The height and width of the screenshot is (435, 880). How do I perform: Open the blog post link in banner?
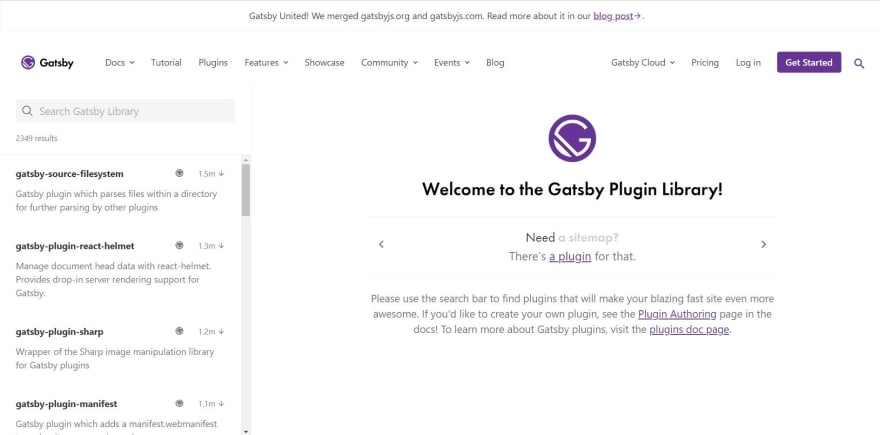pyautogui.click(x=617, y=16)
